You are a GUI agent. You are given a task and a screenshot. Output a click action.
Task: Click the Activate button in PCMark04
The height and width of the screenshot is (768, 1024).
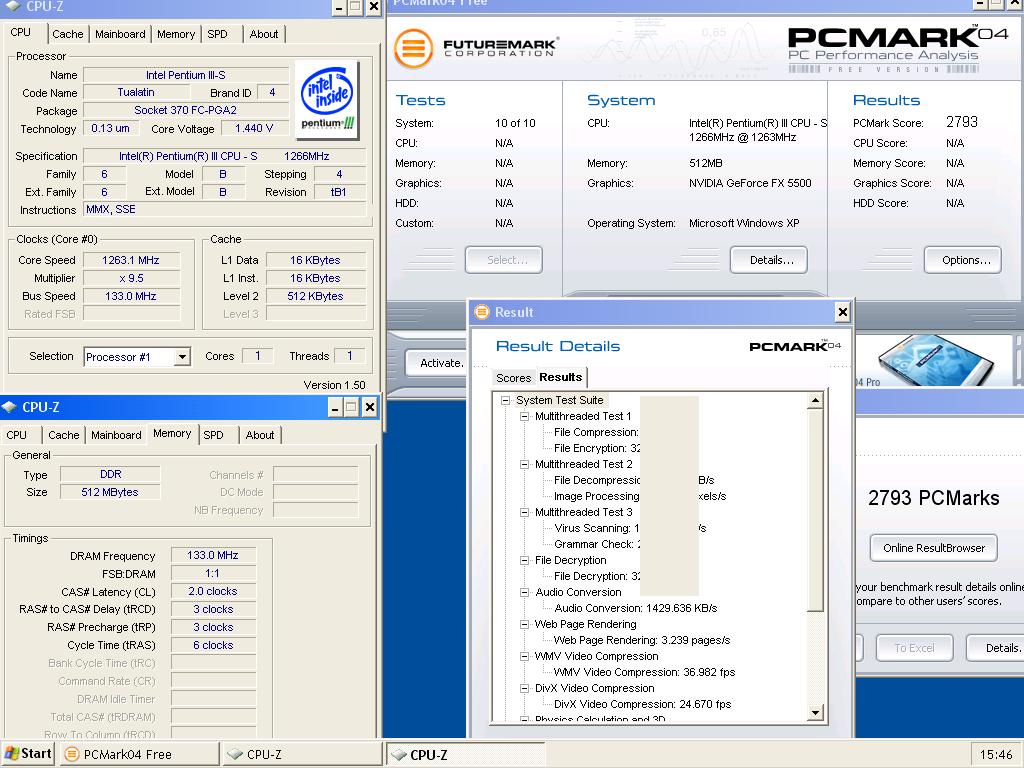click(x=438, y=363)
